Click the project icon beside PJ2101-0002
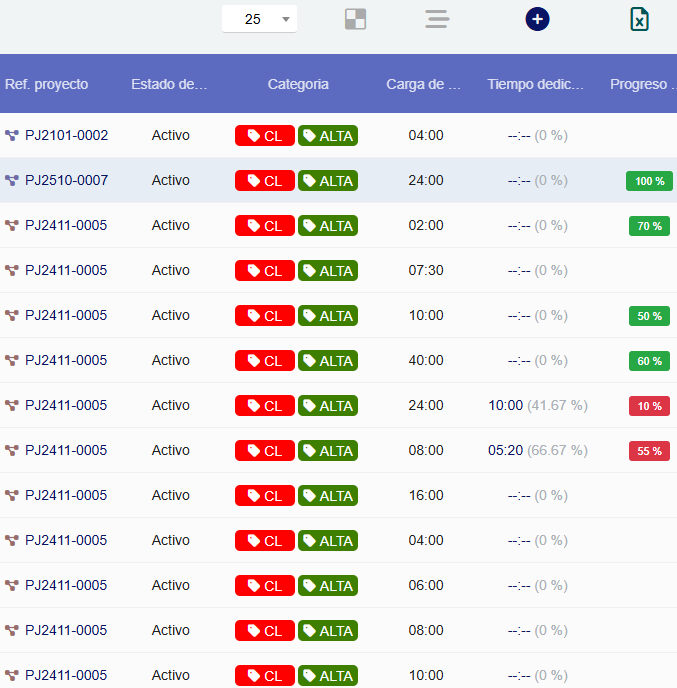 click(x=12, y=135)
